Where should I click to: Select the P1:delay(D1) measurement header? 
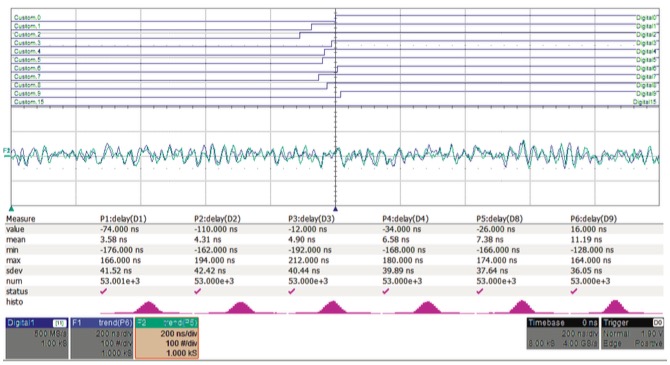coord(123,219)
